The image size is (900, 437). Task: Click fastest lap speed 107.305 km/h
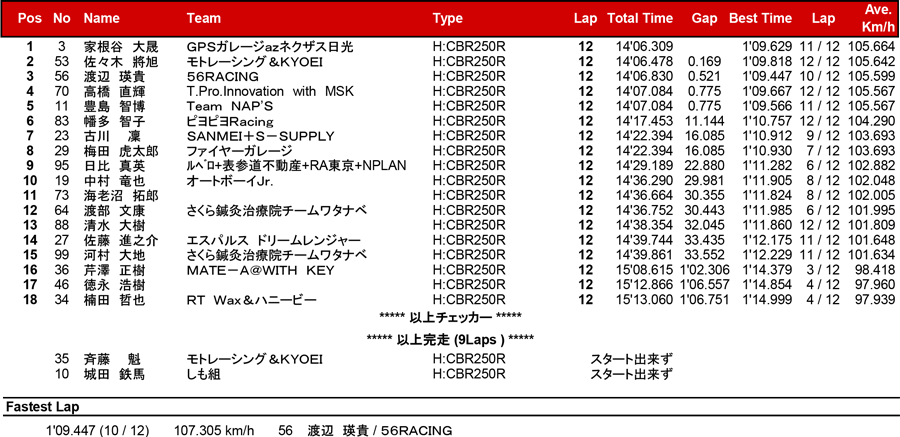pyautogui.click(x=214, y=430)
